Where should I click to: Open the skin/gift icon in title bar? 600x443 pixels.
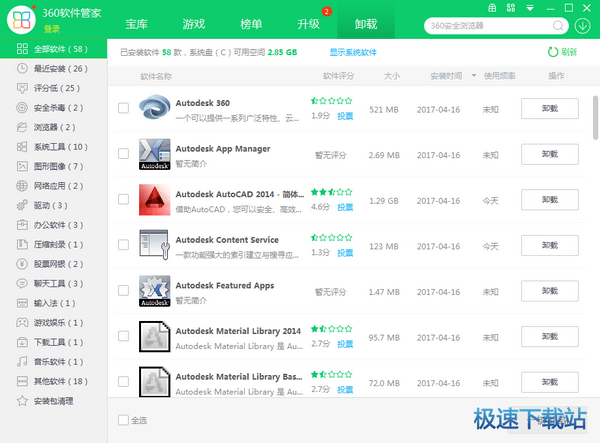click(x=492, y=8)
